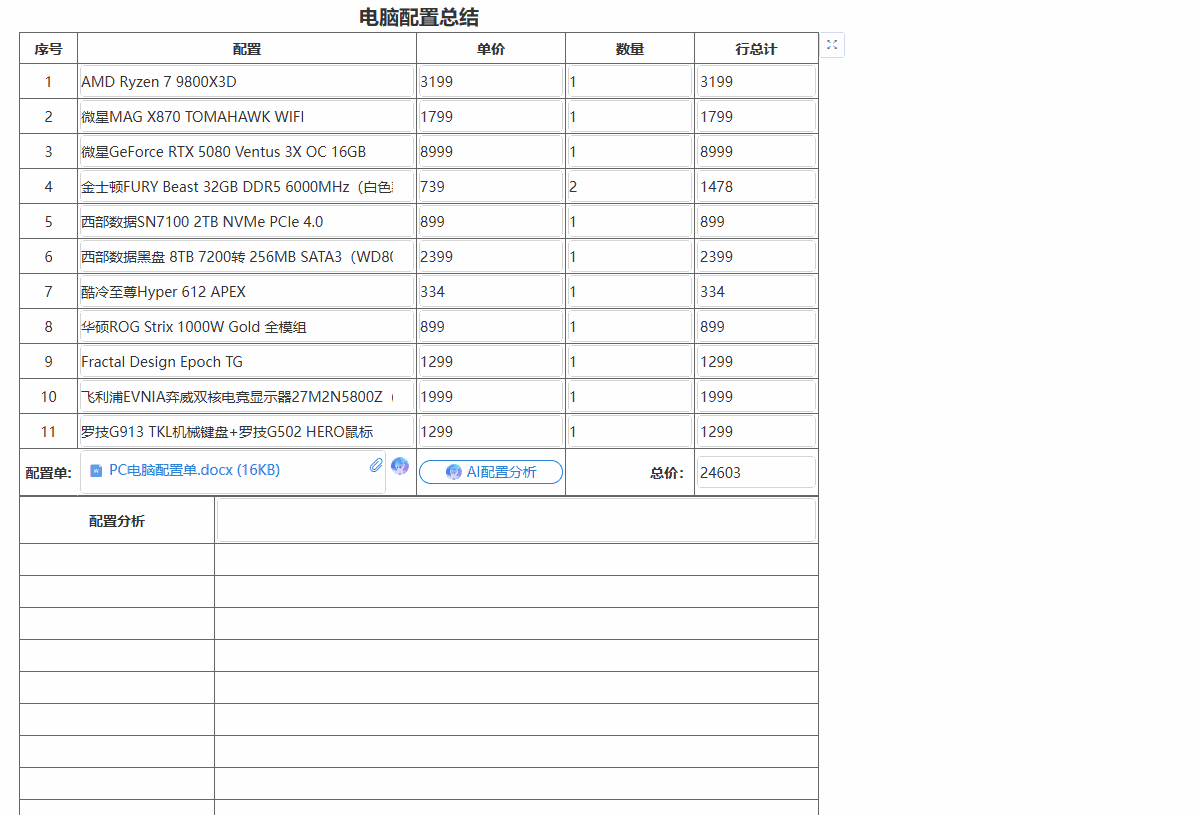Click the 酷冷至尊Hyper 612 APEX field
The width and height of the screenshot is (1199, 815).
pyautogui.click(x=246, y=292)
